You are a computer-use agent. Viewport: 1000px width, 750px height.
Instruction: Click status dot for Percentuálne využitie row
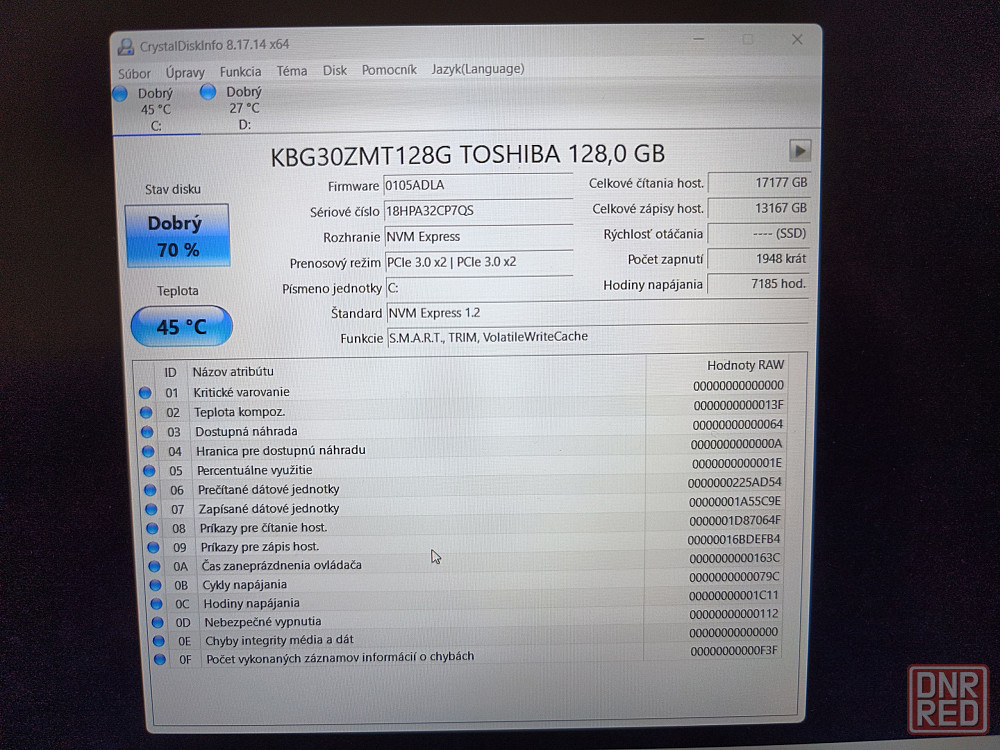tap(149, 471)
